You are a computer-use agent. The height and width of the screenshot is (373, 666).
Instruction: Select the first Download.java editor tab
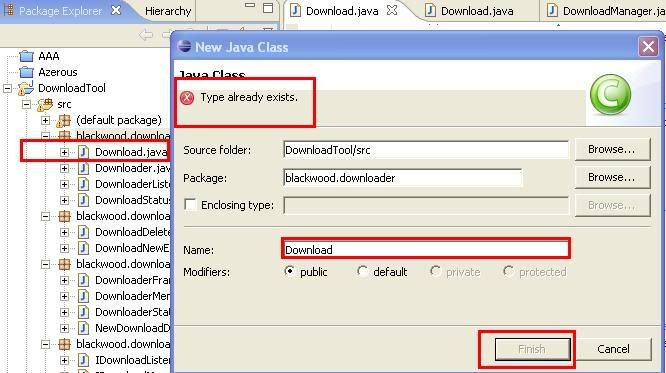pyautogui.click(x=342, y=11)
